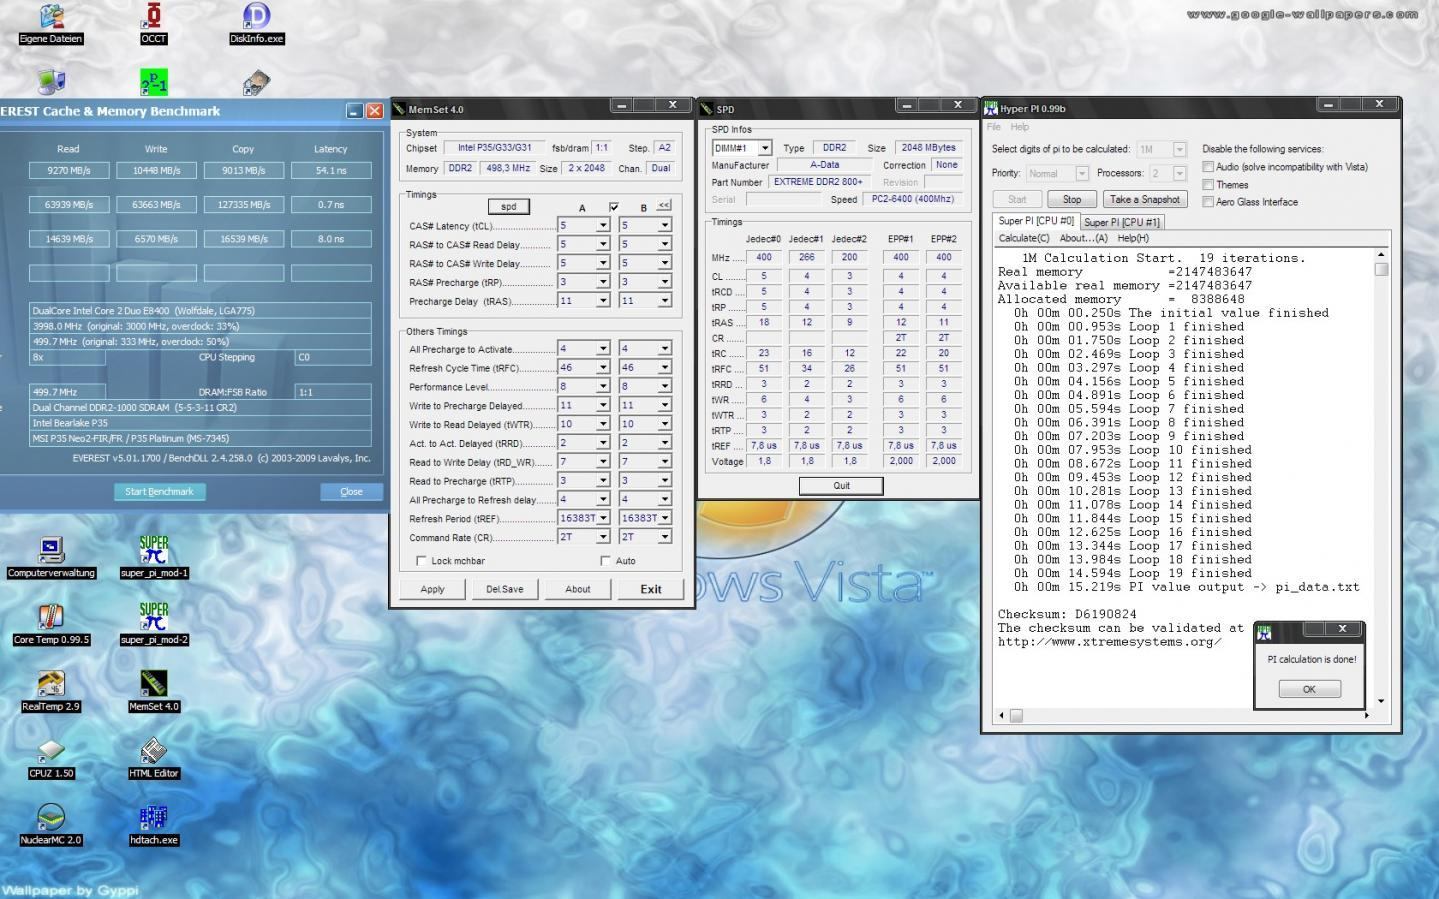Click Exit in MemSet
This screenshot has width=1439, height=899.
[x=651, y=589]
